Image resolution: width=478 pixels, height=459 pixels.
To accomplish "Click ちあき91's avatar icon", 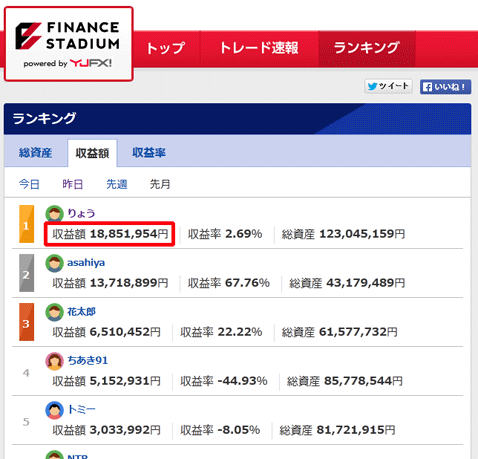I will tap(54, 361).
